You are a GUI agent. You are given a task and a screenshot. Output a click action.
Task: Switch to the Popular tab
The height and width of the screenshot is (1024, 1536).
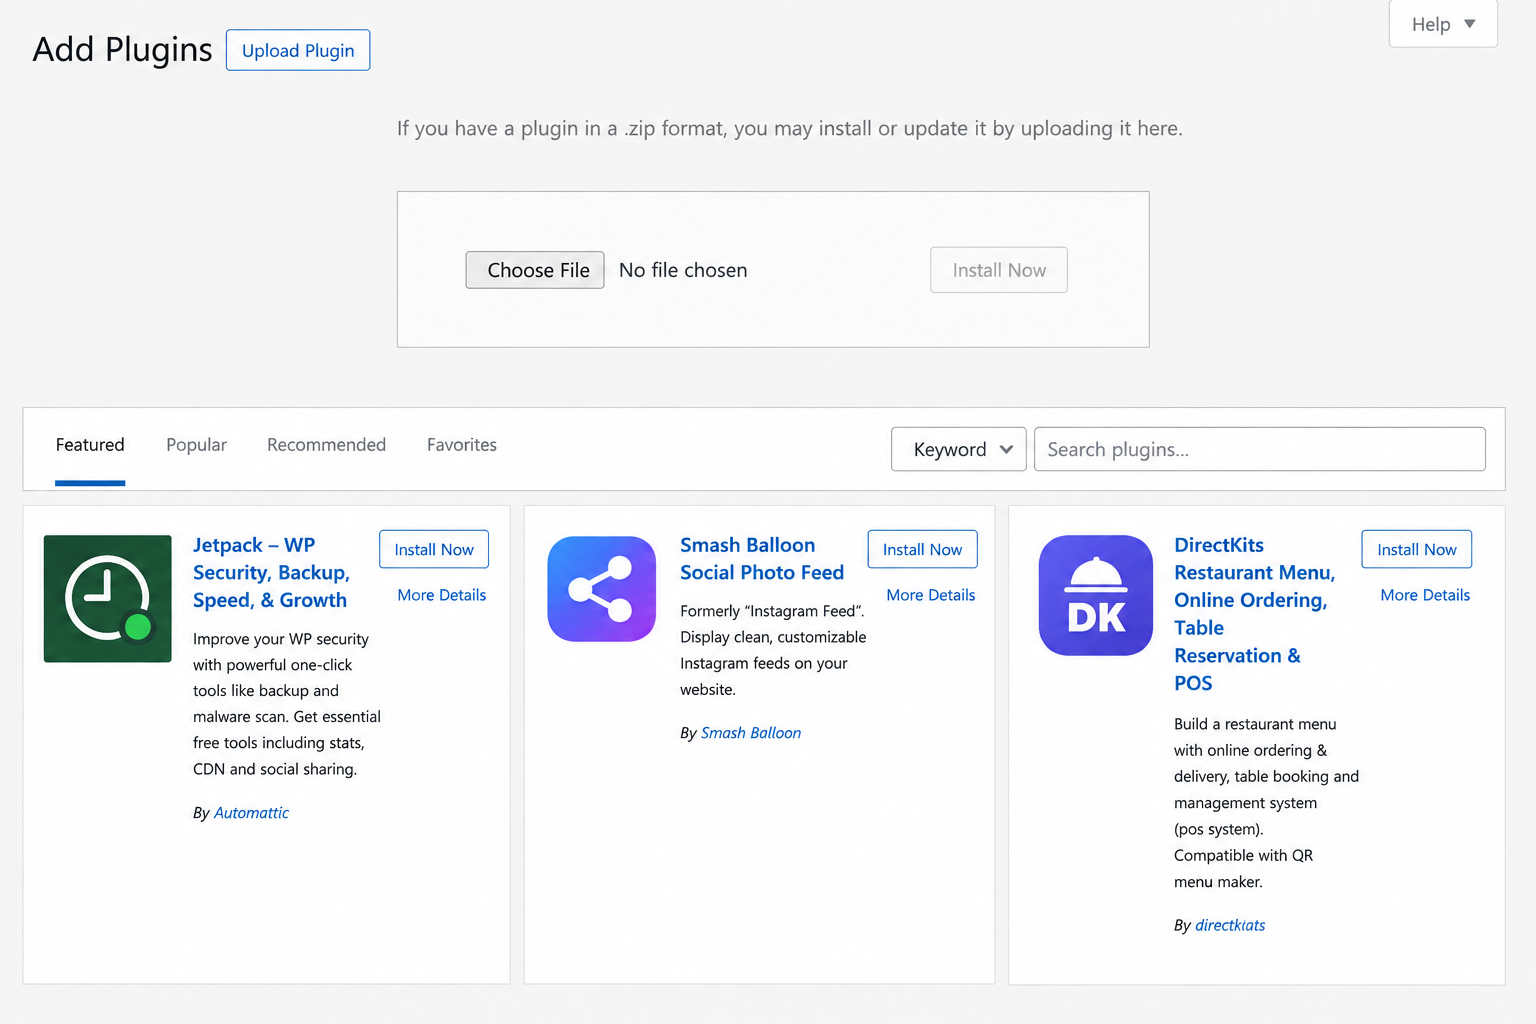pyautogui.click(x=196, y=445)
